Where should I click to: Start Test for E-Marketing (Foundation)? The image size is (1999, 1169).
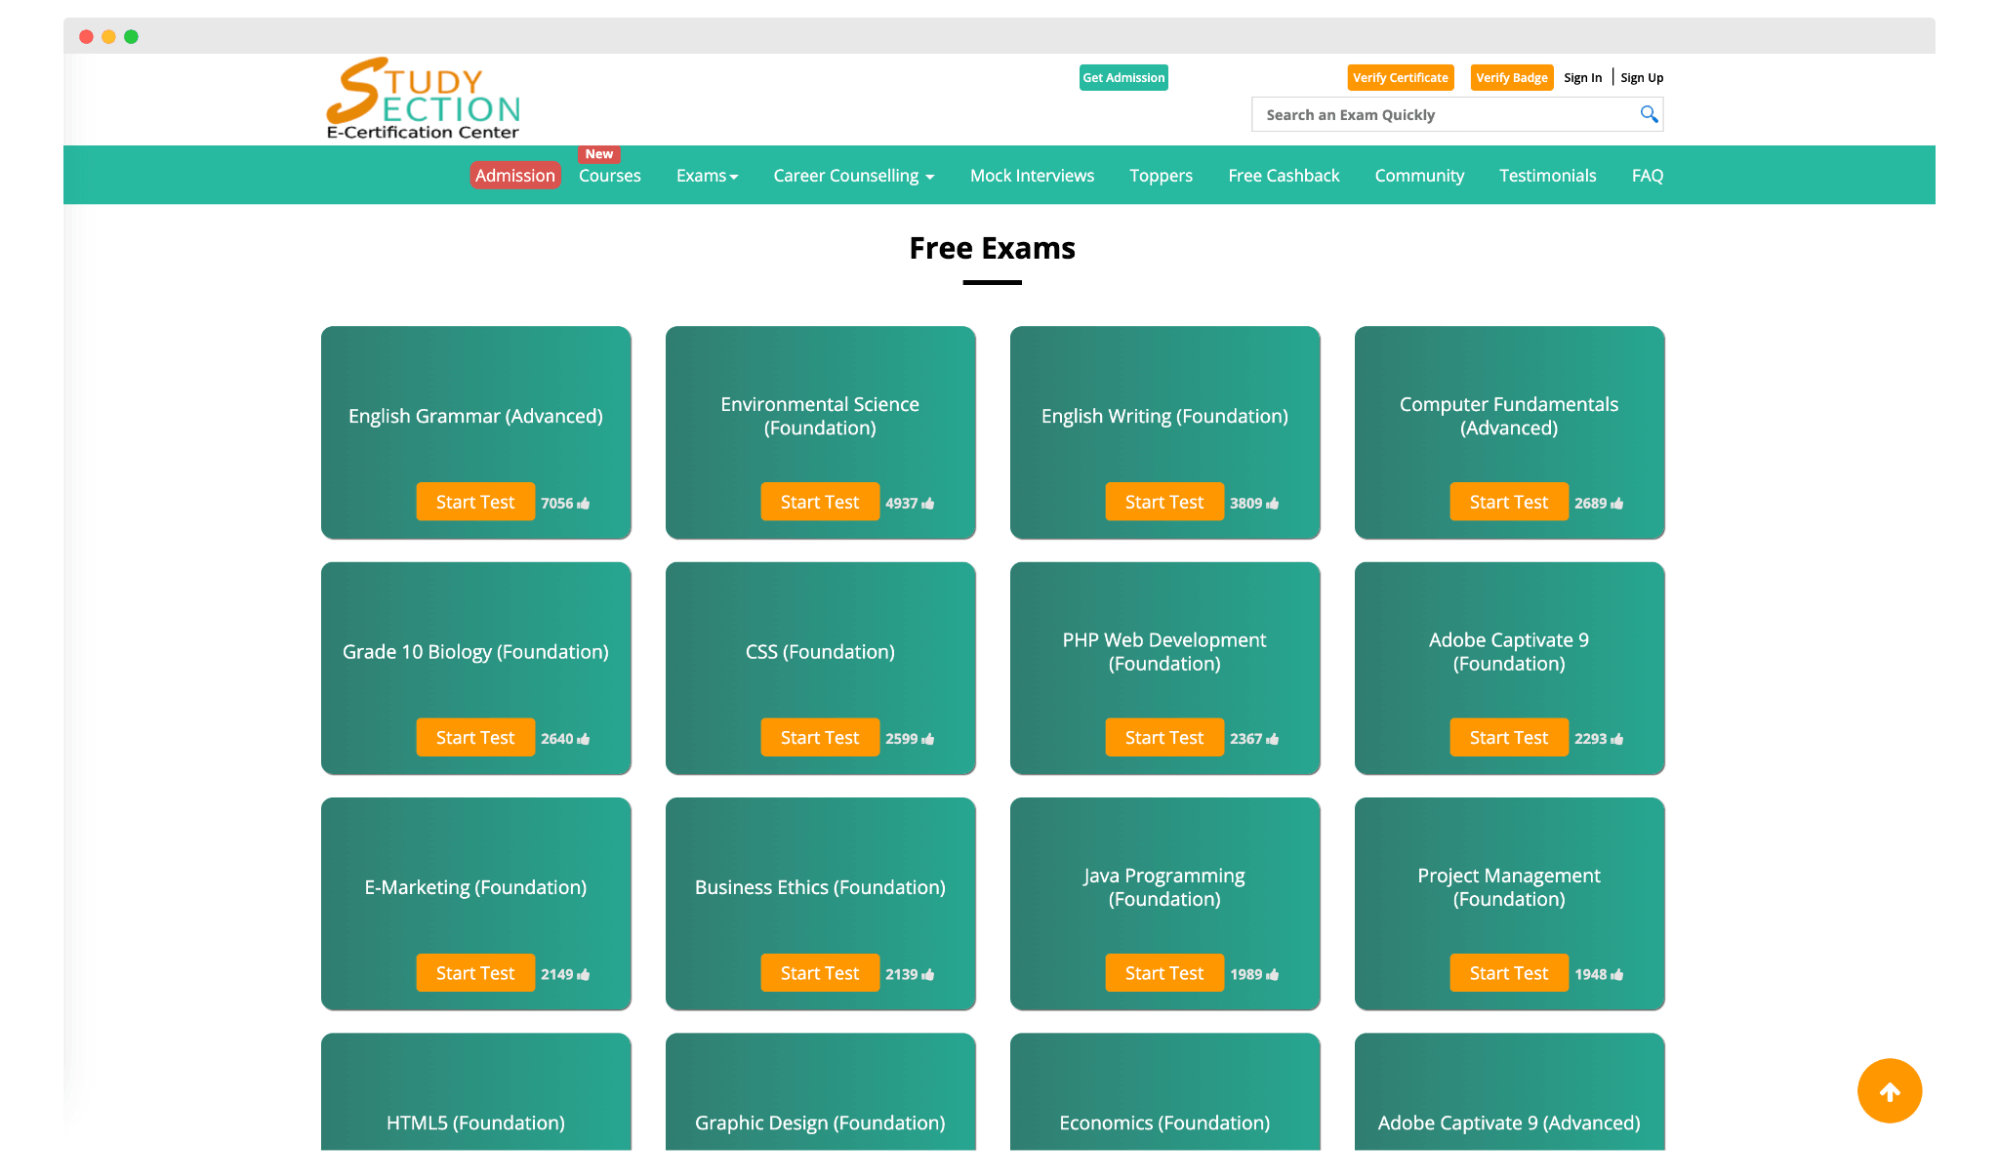click(475, 973)
